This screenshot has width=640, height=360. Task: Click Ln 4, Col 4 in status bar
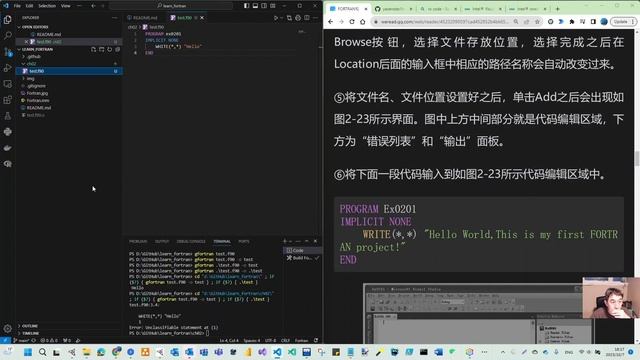coord(229,340)
